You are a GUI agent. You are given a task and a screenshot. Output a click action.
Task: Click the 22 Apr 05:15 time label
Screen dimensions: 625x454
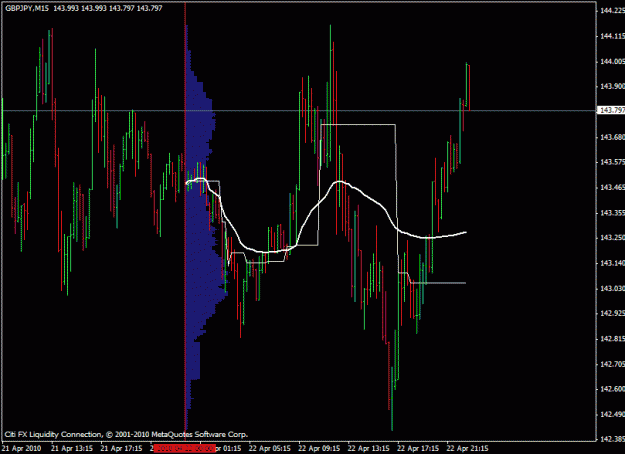coord(270,448)
